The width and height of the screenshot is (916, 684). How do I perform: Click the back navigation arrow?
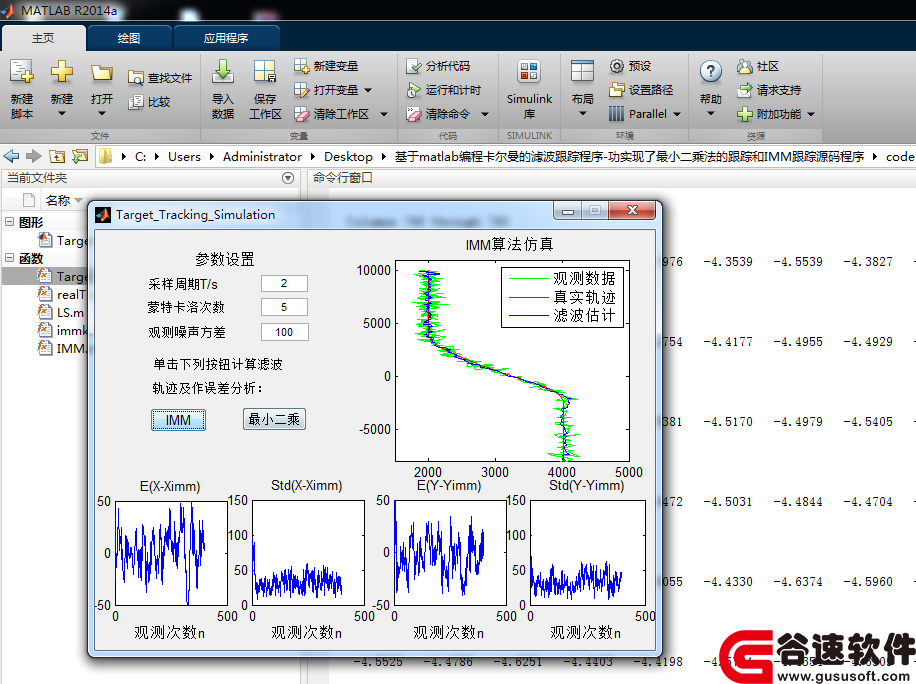click(11, 157)
